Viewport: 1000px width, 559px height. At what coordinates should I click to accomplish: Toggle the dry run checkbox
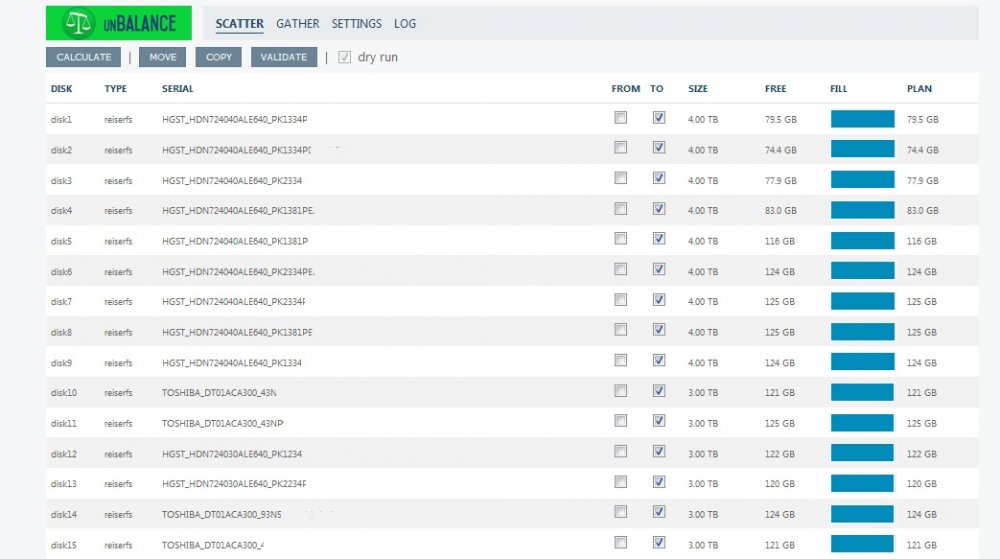(344, 57)
